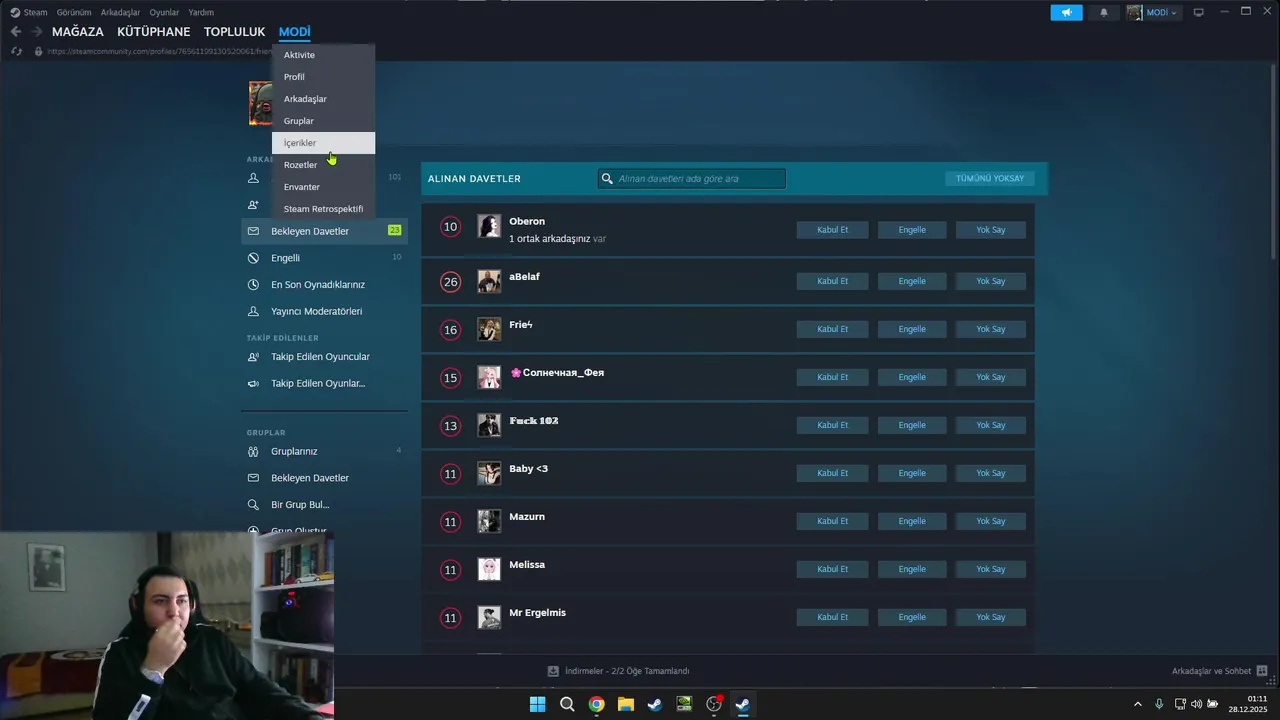Open File Explorer from taskbar

tap(625, 704)
